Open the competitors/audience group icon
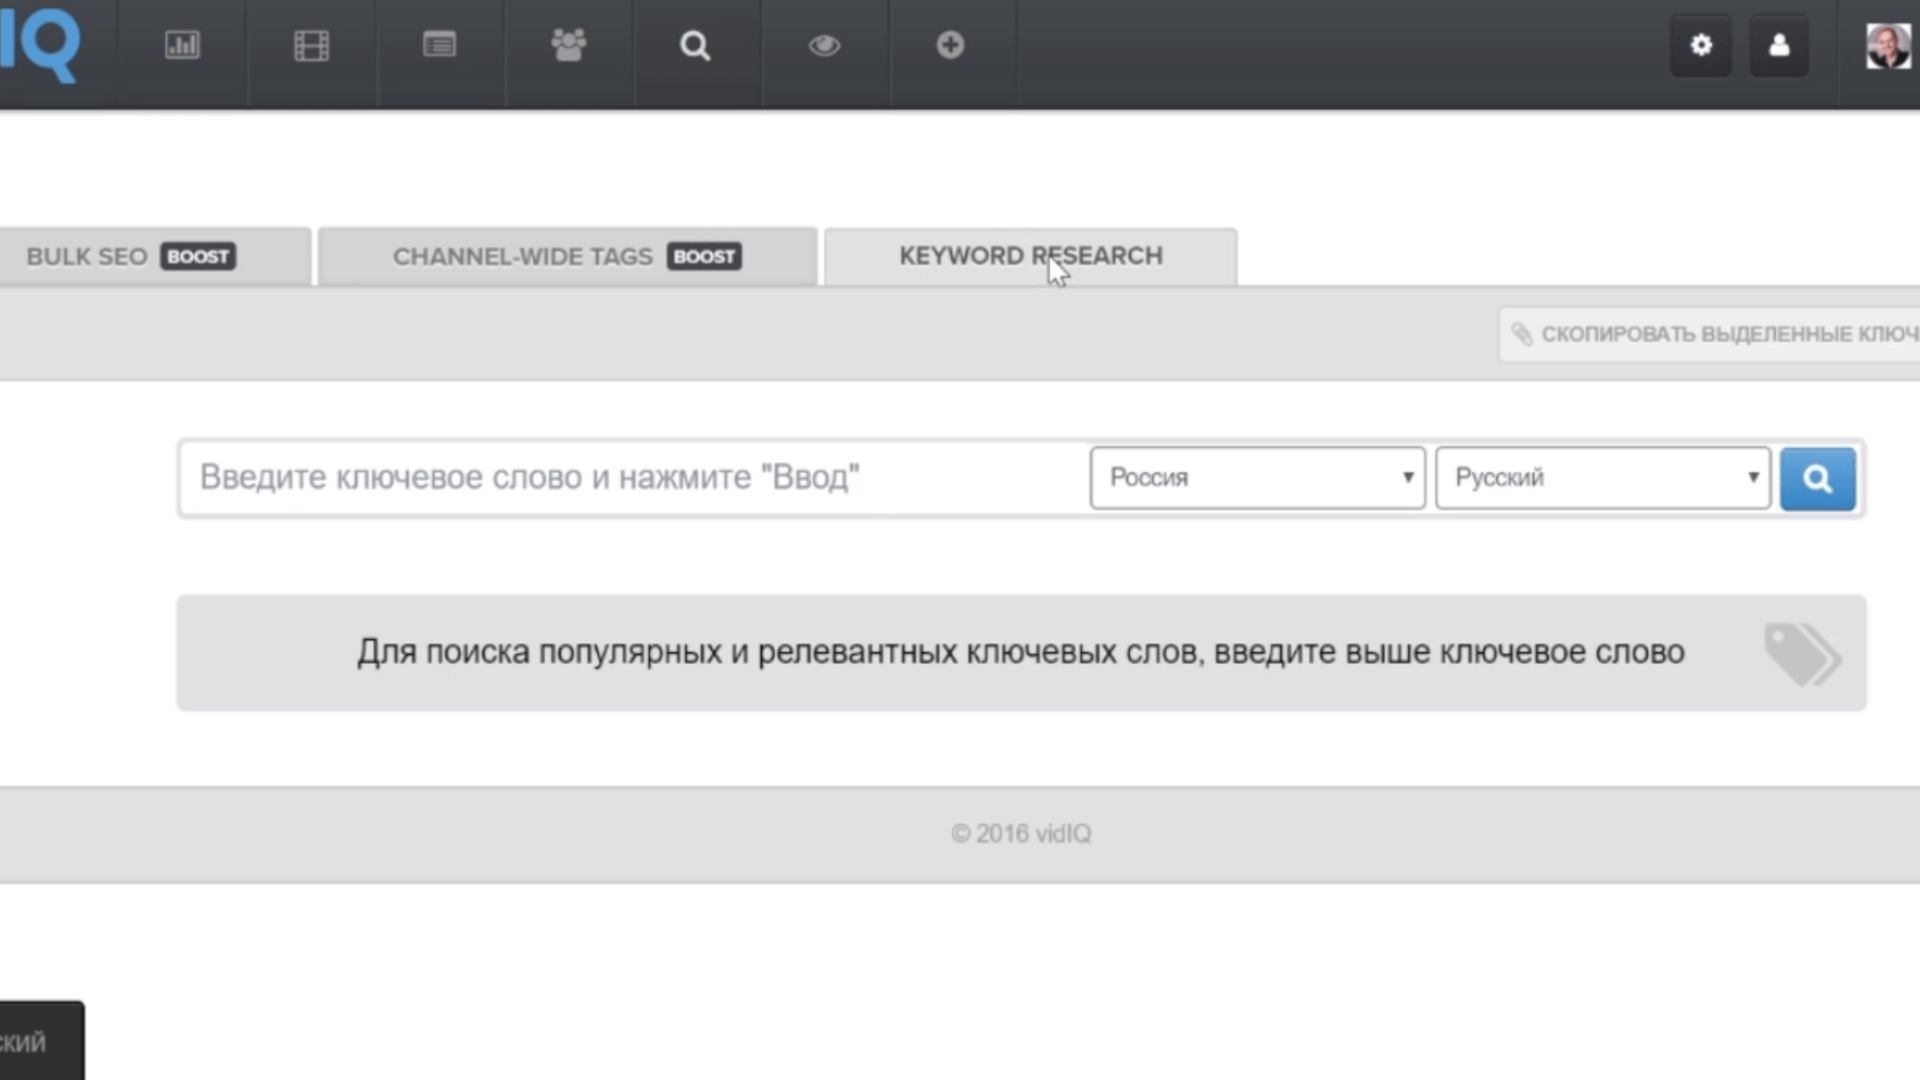Image resolution: width=1920 pixels, height=1080 pixels. tap(566, 45)
